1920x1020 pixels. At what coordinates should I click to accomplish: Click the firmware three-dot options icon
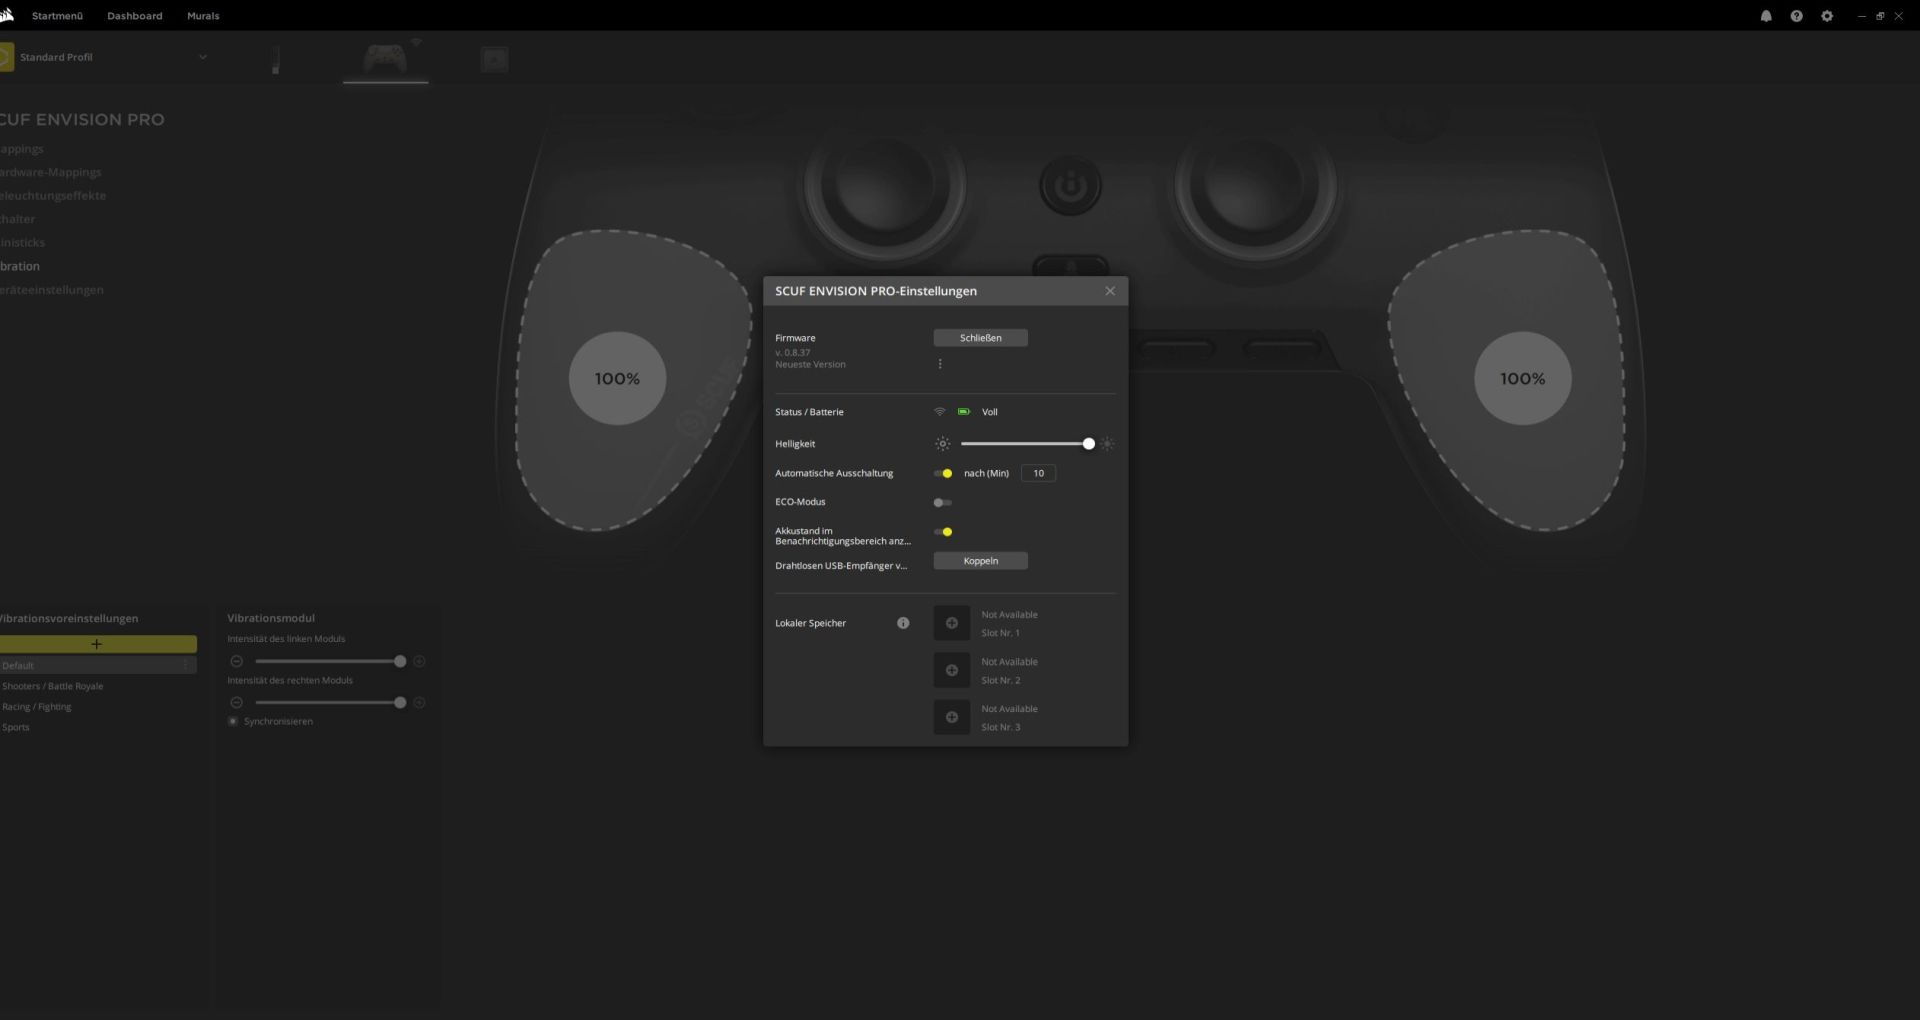point(940,364)
